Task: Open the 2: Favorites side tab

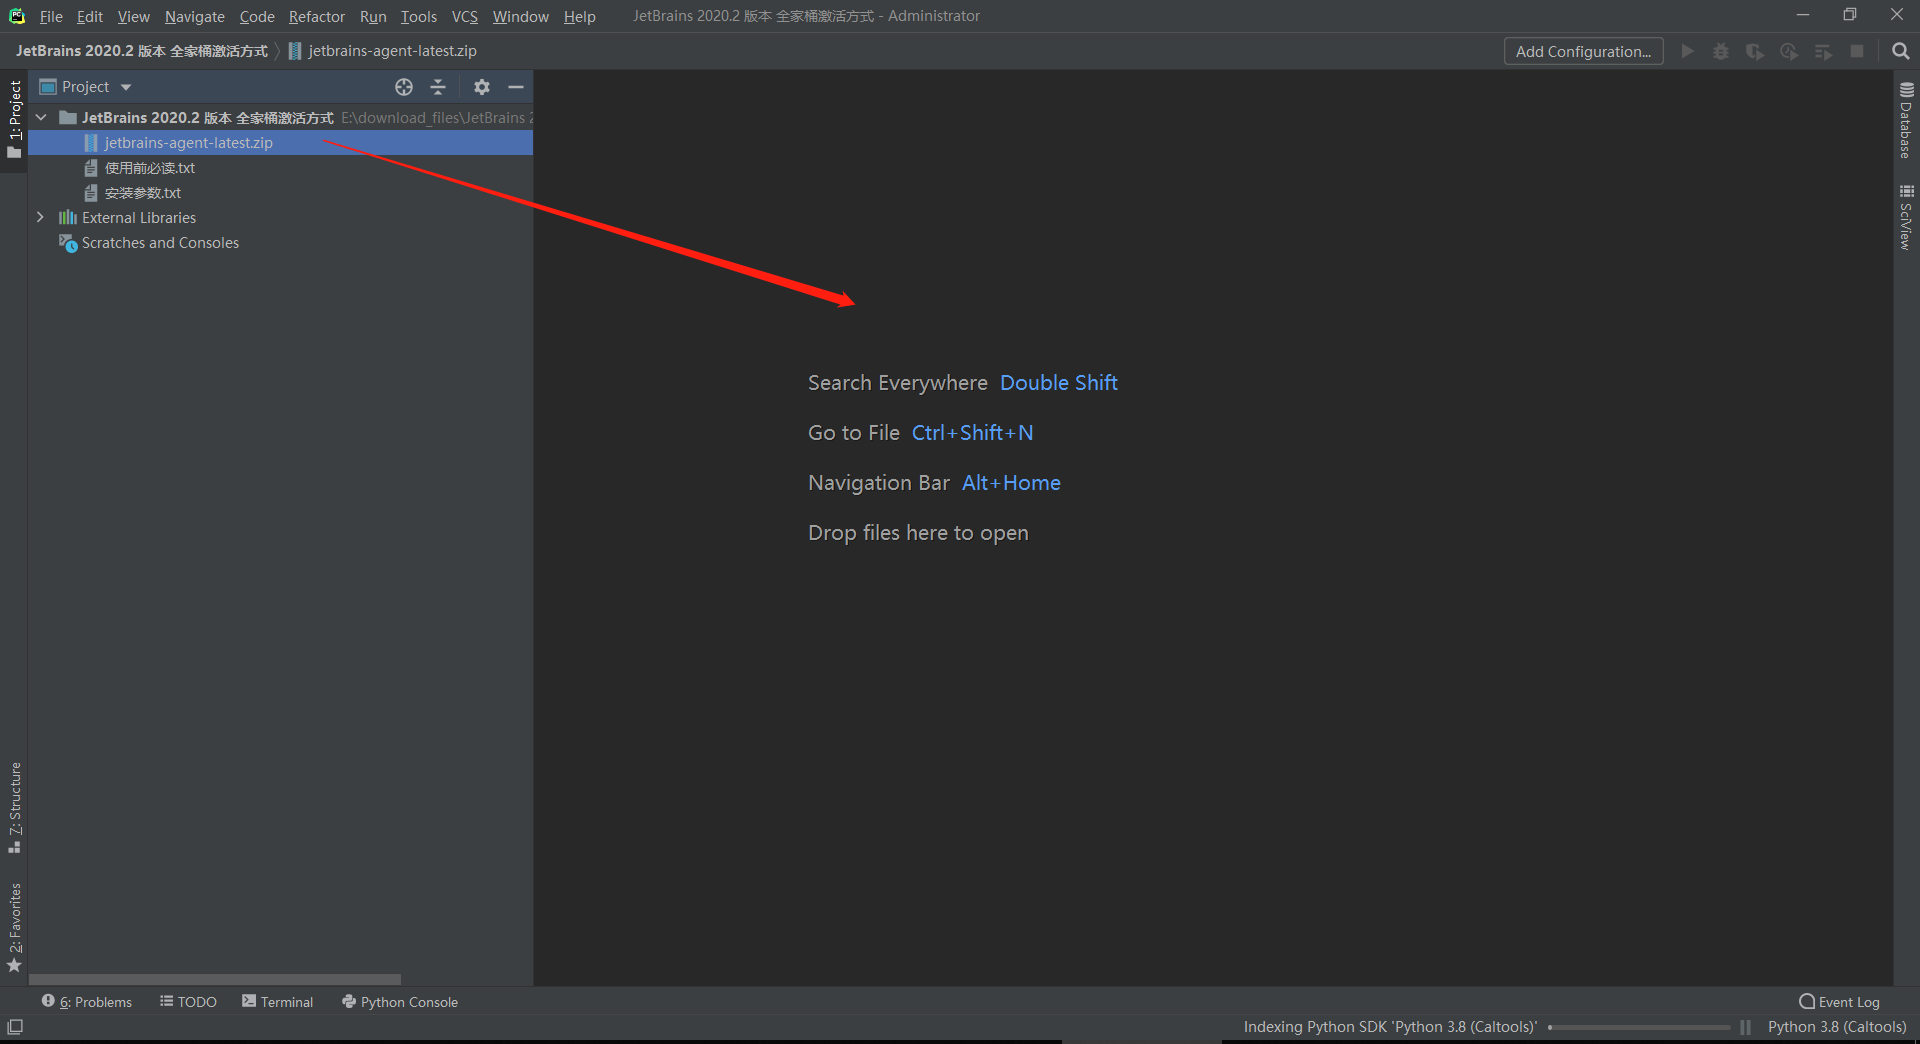Action: coord(14,927)
